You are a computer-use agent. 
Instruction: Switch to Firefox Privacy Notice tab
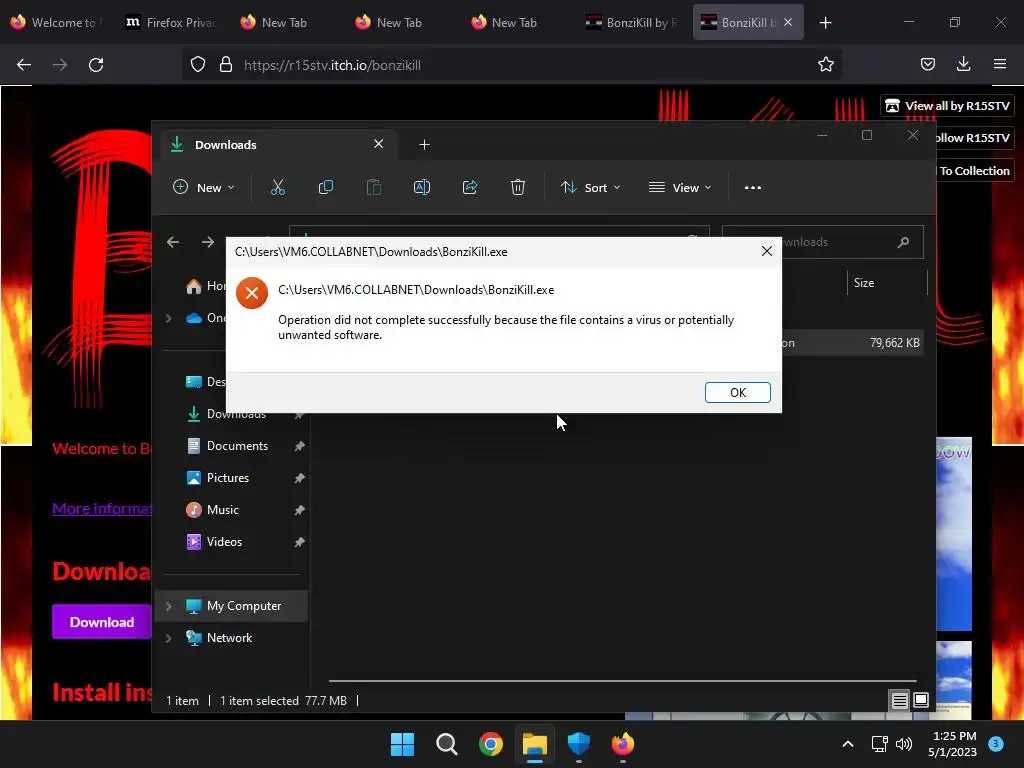coord(172,22)
